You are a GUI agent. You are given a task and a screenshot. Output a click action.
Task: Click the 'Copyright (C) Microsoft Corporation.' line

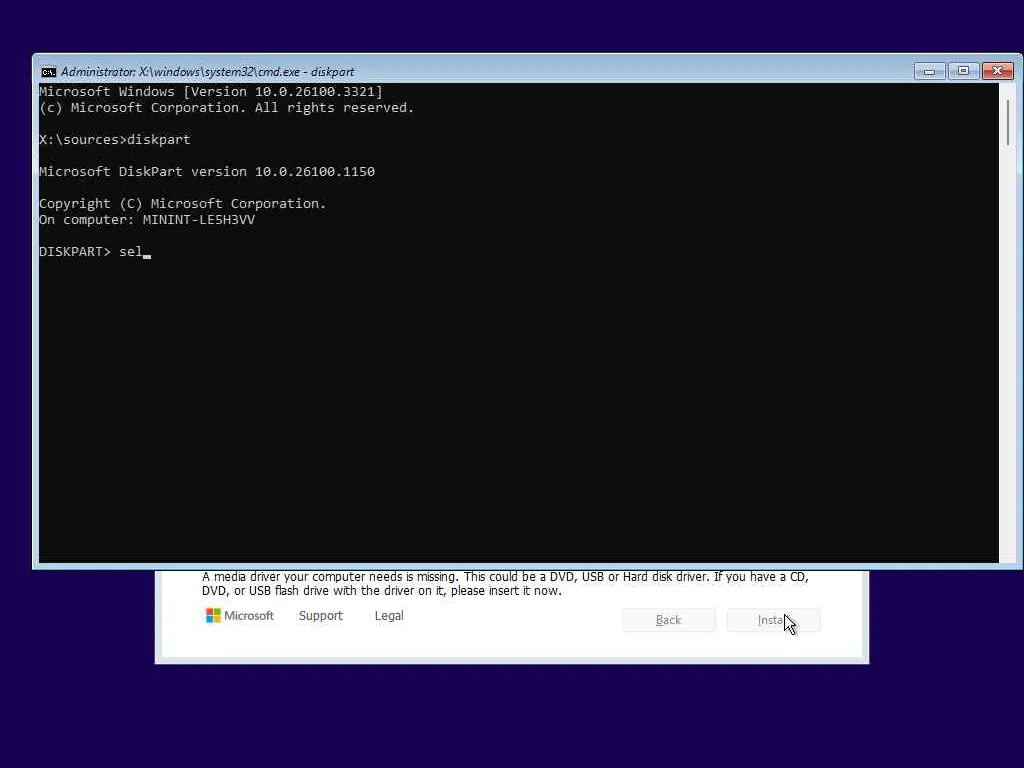pyautogui.click(x=183, y=204)
